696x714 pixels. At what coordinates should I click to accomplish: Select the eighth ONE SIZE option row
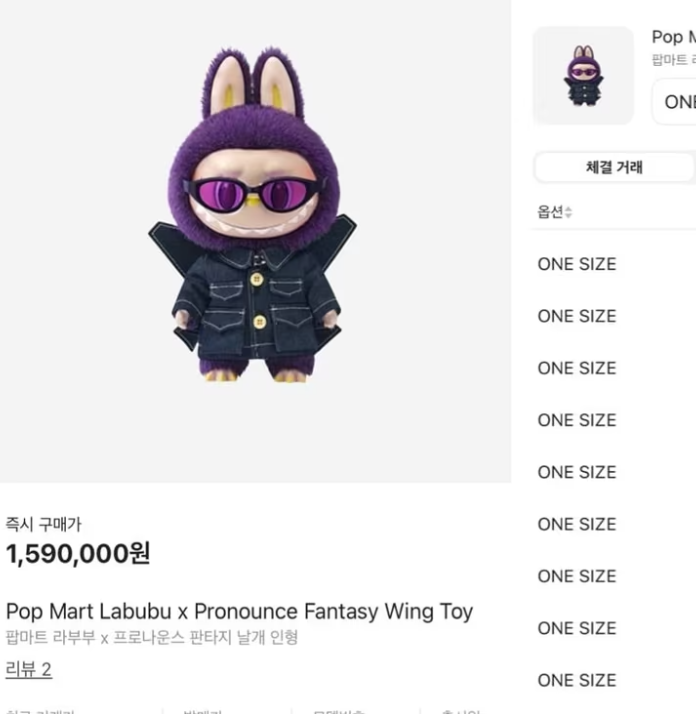pos(577,628)
